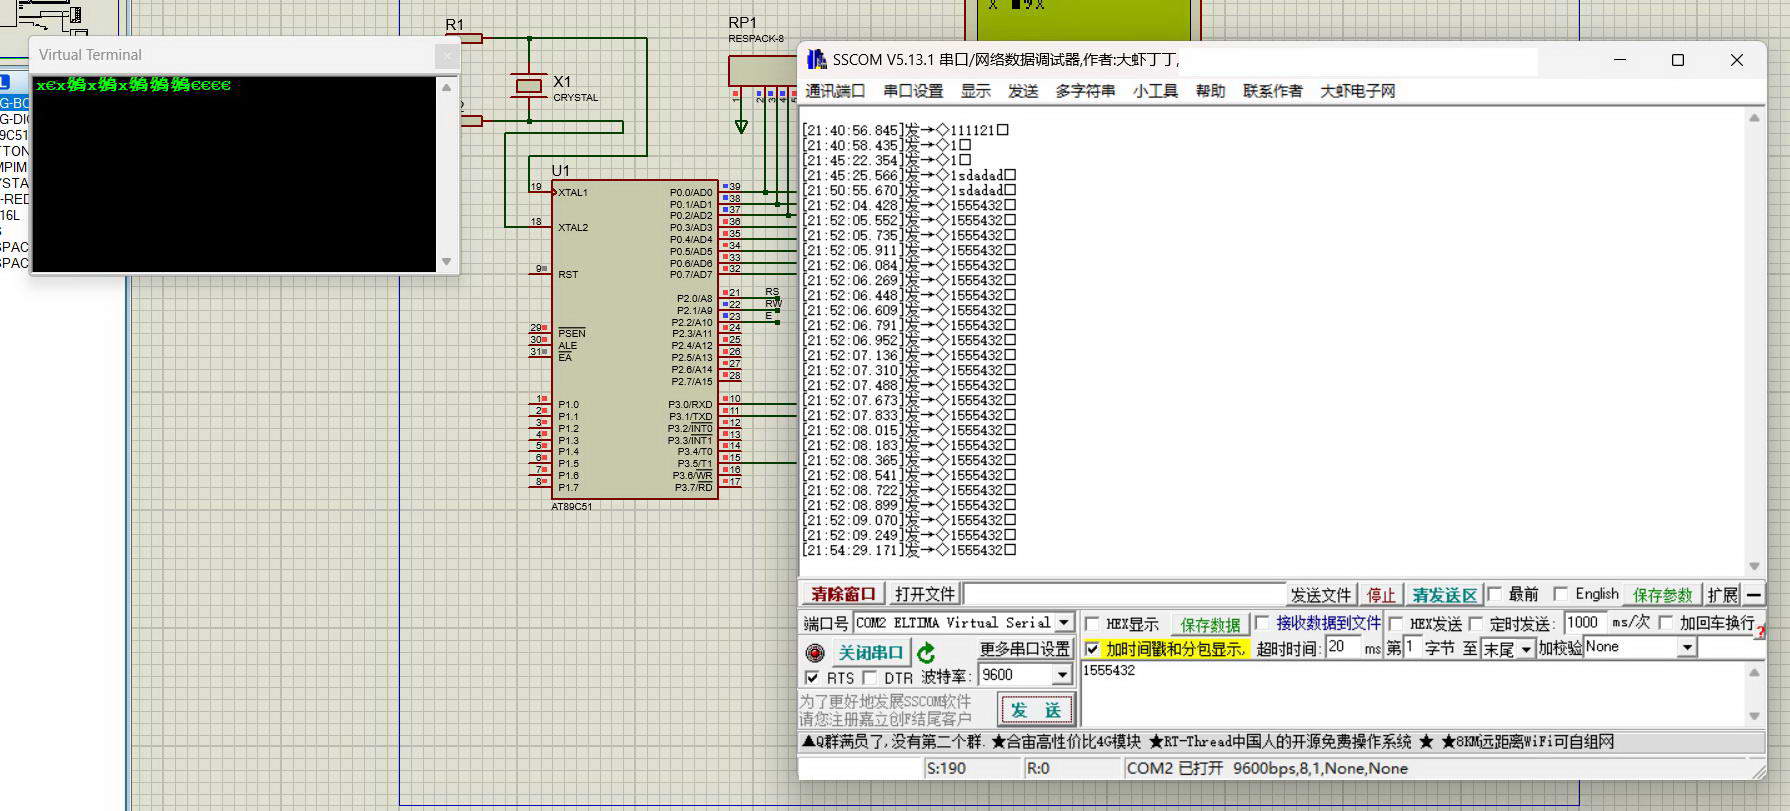This screenshot has width=1790, height=811.
Task: Click the 发送 send button
Action: (1036, 710)
